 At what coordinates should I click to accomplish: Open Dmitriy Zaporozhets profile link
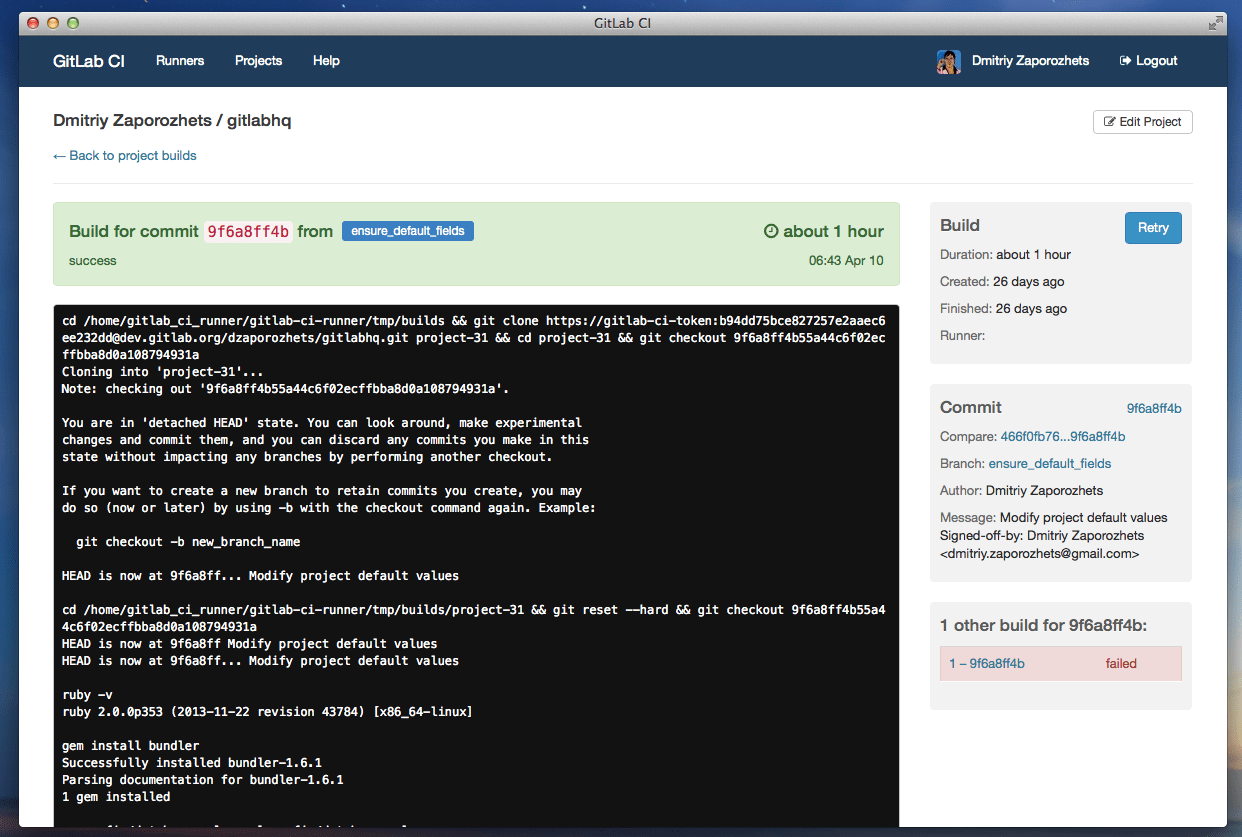[1030, 61]
